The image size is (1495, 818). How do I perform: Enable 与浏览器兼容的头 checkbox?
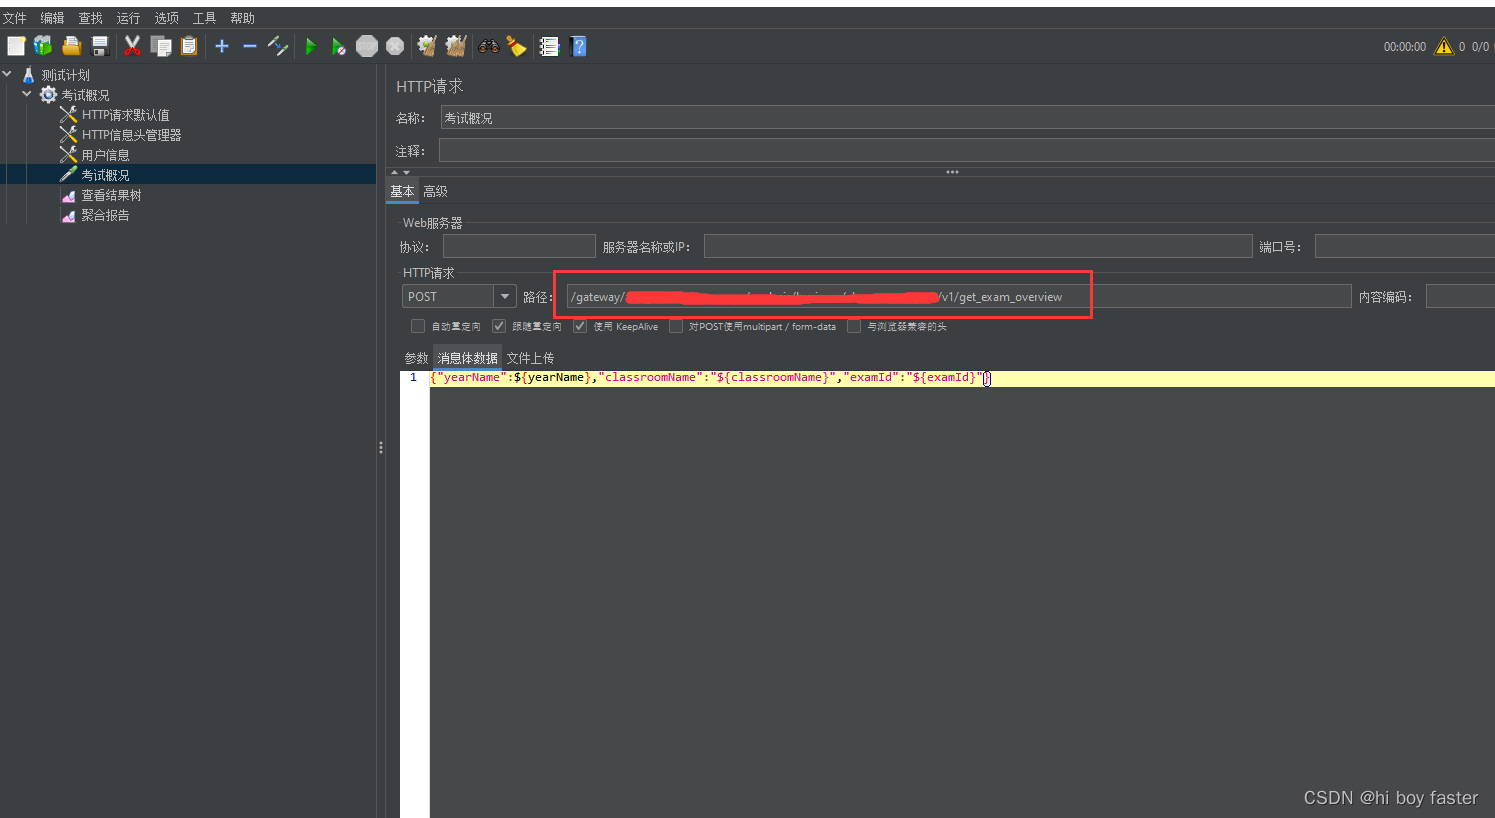(x=854, y=326)
